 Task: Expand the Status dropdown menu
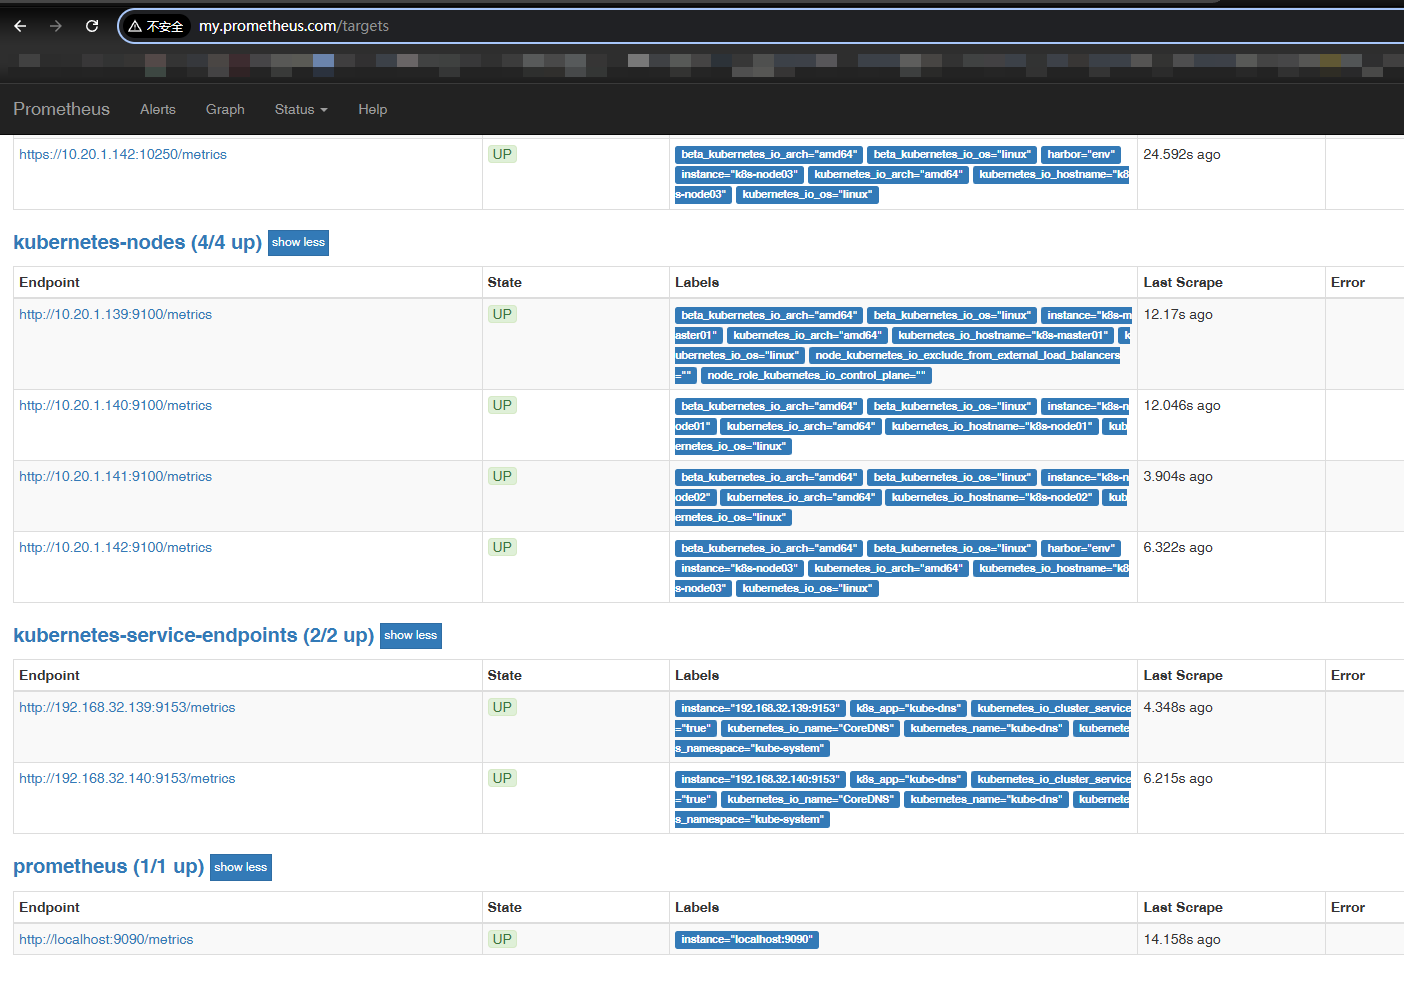click(301, 109)
